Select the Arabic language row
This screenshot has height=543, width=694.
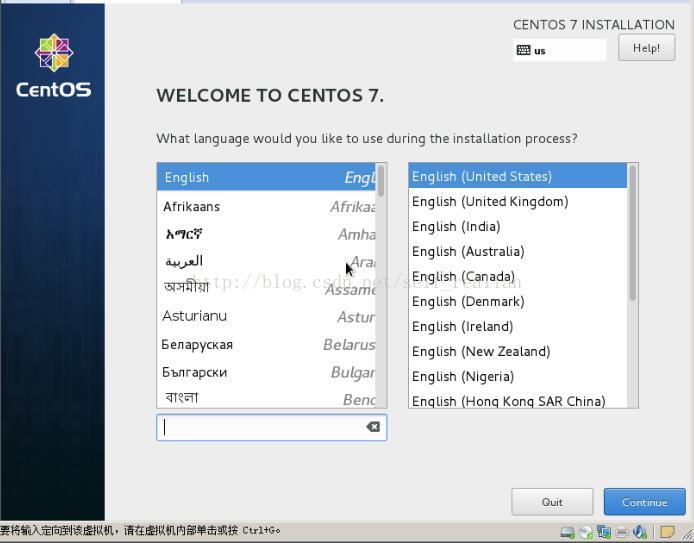pos(266,261)
